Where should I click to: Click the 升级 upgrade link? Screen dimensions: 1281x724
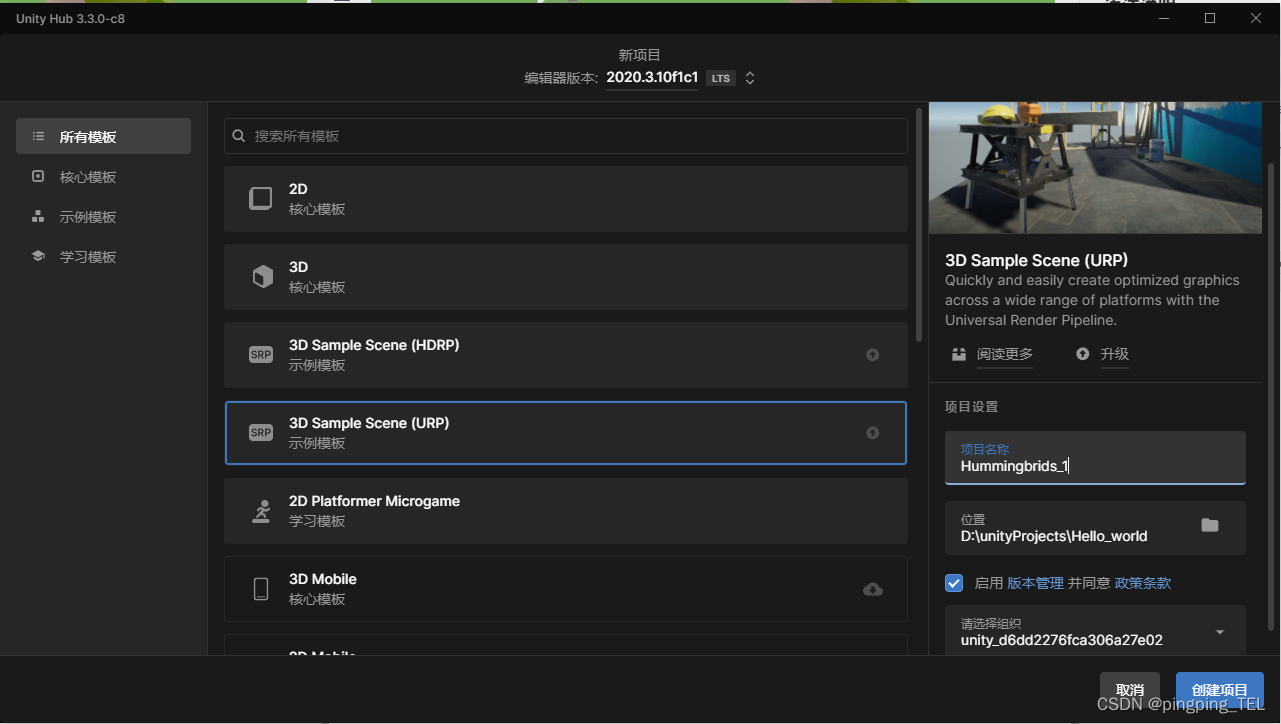[1115, 354]
